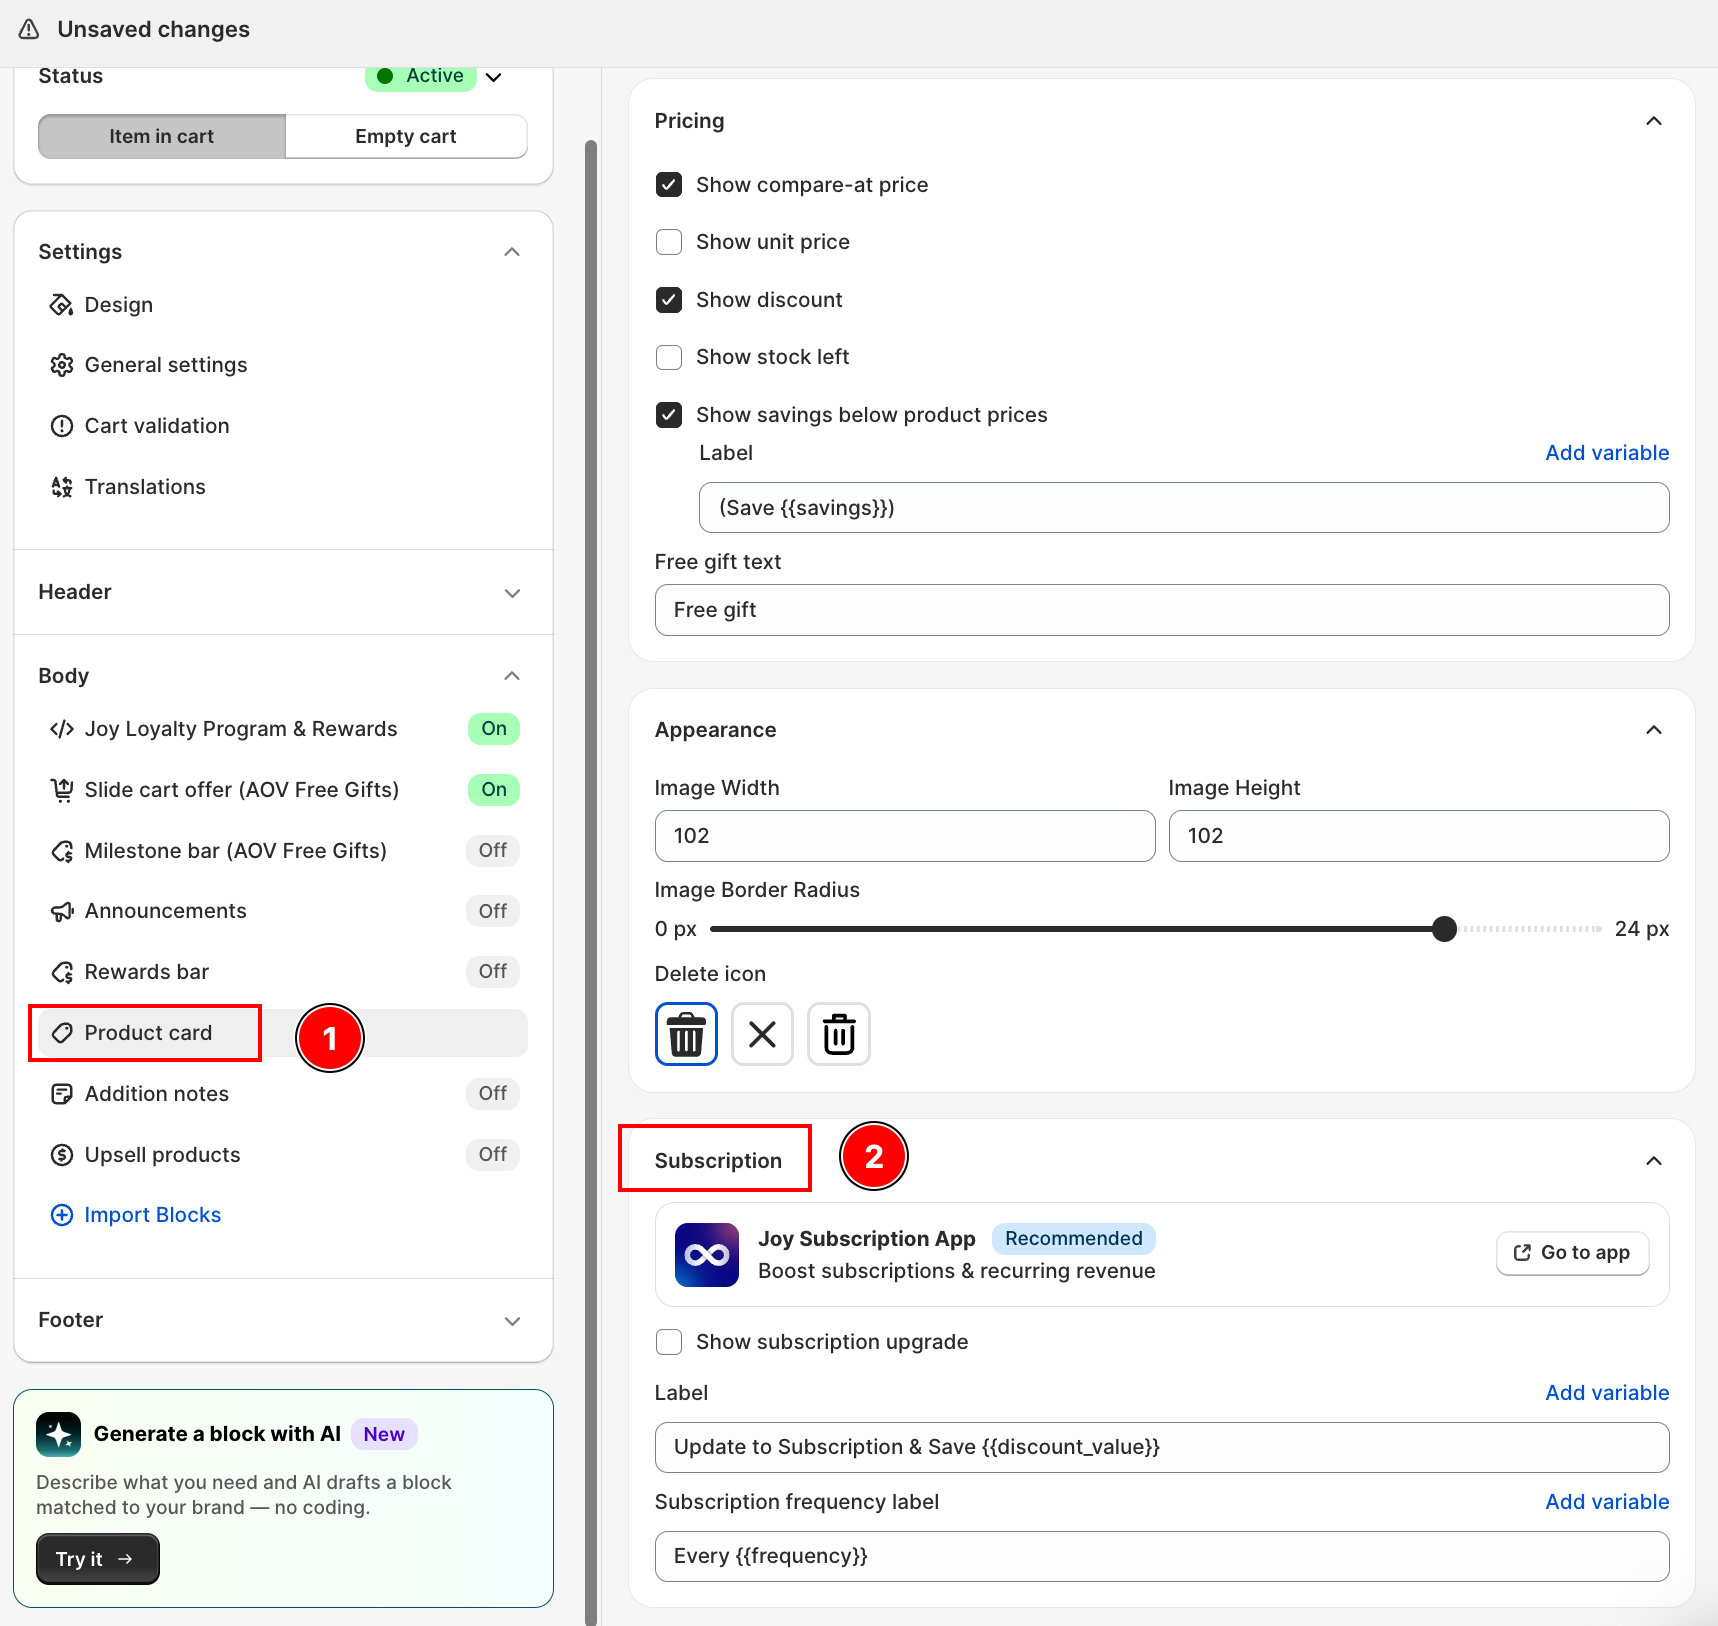The width and height of the screenshot is (1718, 1626).
Task: Click Go to app button
Action: pos(1573,1253)
